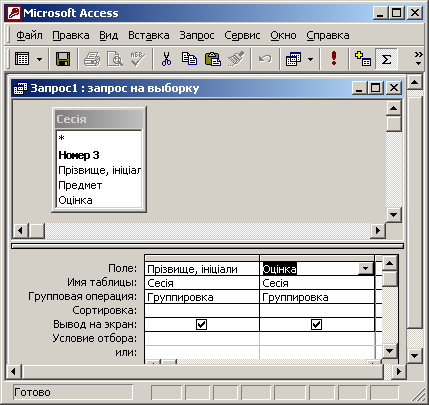
Task: Click the или cell under Оцінка column
Action: (x=317, y=352)
